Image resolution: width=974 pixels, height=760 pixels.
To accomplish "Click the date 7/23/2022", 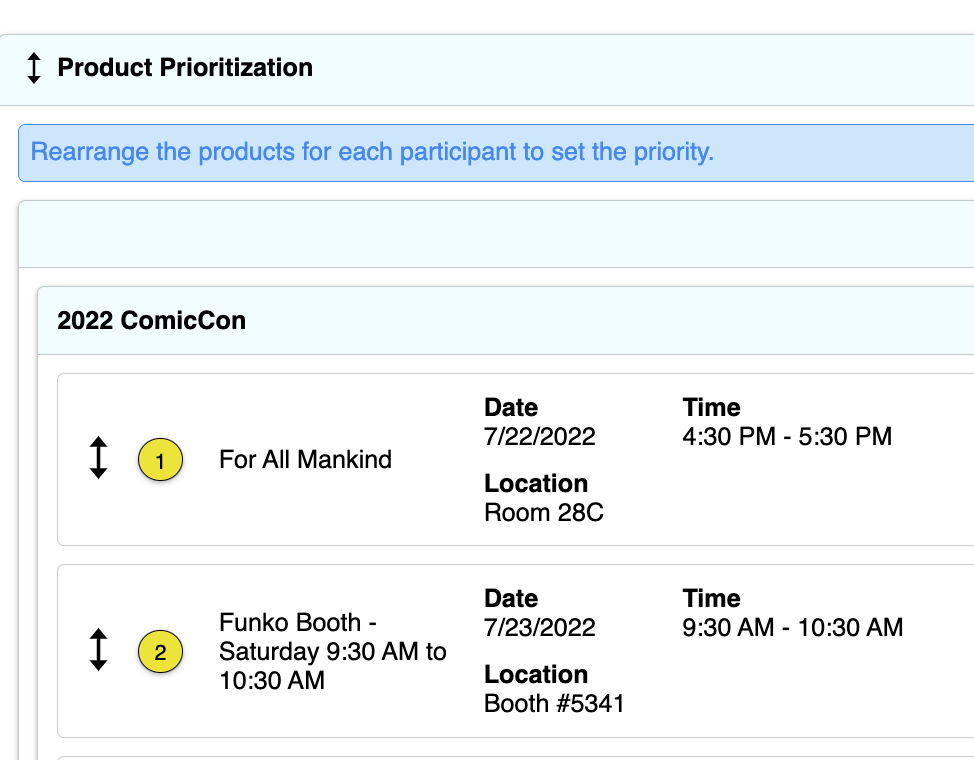I will (x=540, y=627).
